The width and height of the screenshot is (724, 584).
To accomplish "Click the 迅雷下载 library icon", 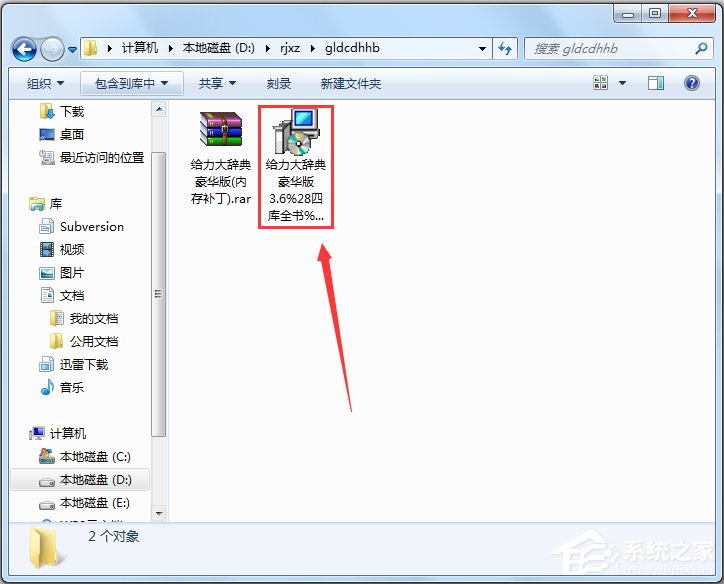I will pyautogui.click(x=47, y=365).
